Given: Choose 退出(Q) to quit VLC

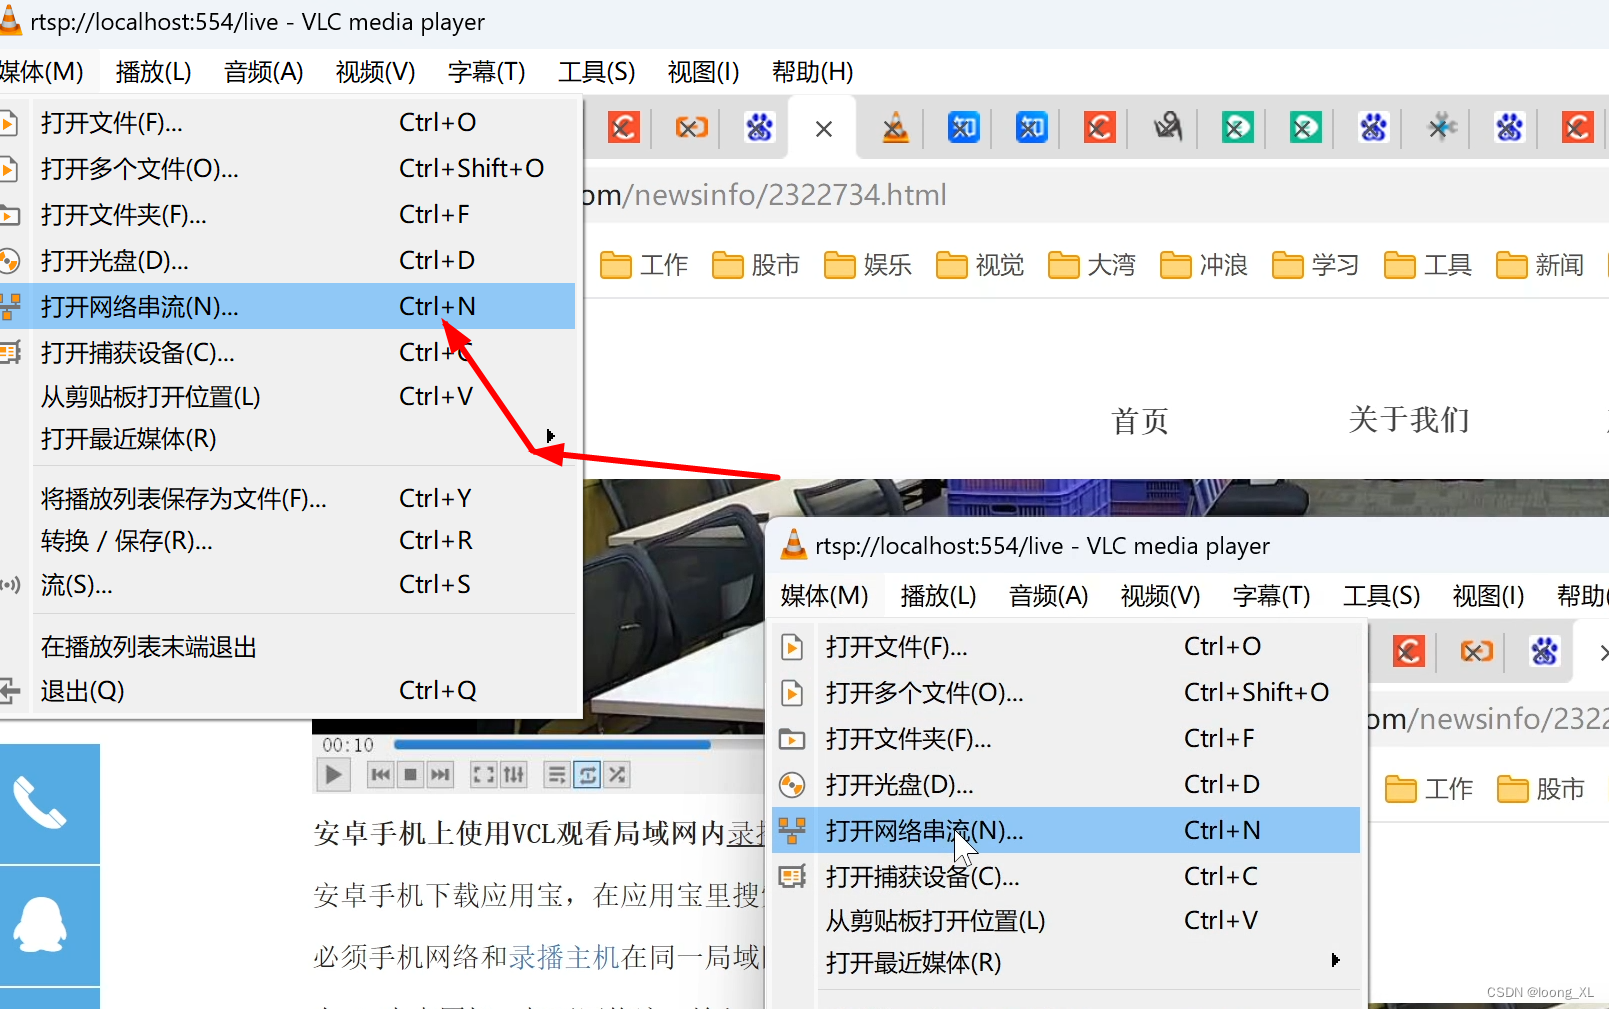Looking at the screenshot, I should 288,691.
